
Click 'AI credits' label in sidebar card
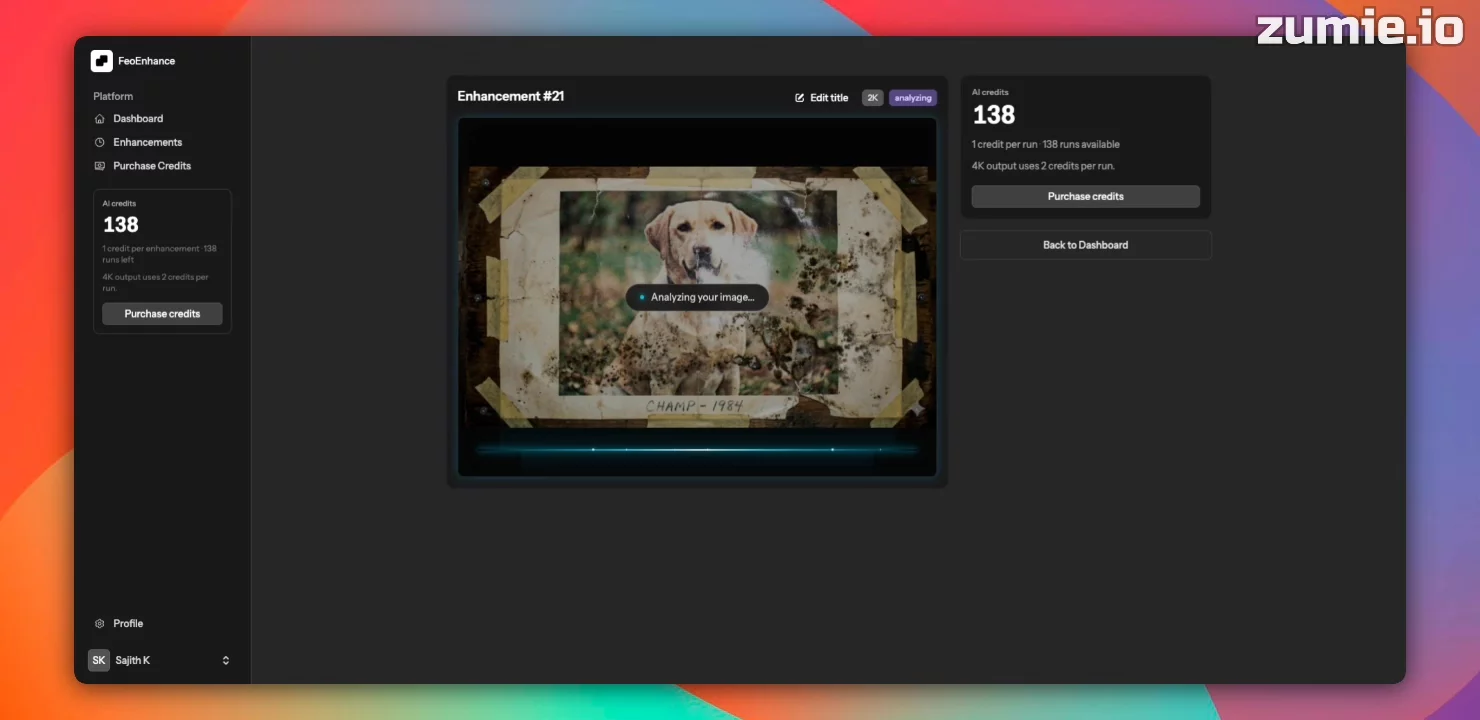(x=119, y=204)
